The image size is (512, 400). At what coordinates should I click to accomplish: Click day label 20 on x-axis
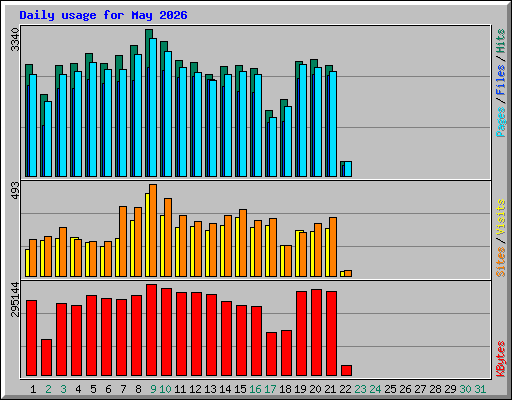coord(315,389)
